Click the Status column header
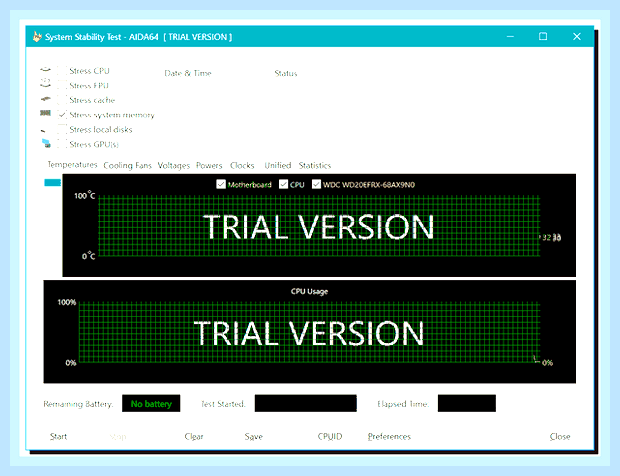The image size is (620, 476). [x=285, y=73]
